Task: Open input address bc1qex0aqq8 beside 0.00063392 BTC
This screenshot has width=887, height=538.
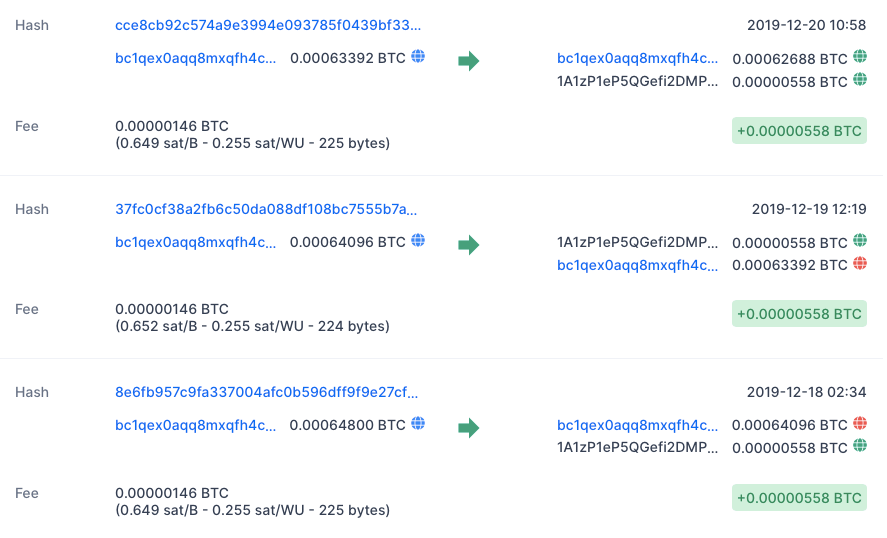Action: (196, 58)
